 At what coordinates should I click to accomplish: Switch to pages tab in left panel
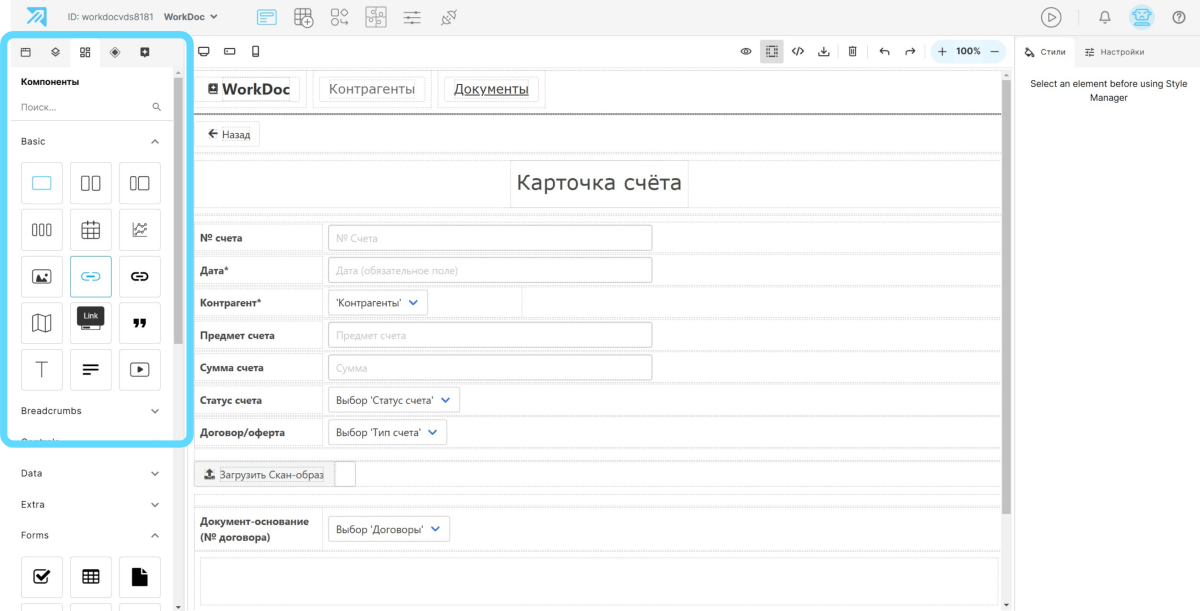(26, 52)
